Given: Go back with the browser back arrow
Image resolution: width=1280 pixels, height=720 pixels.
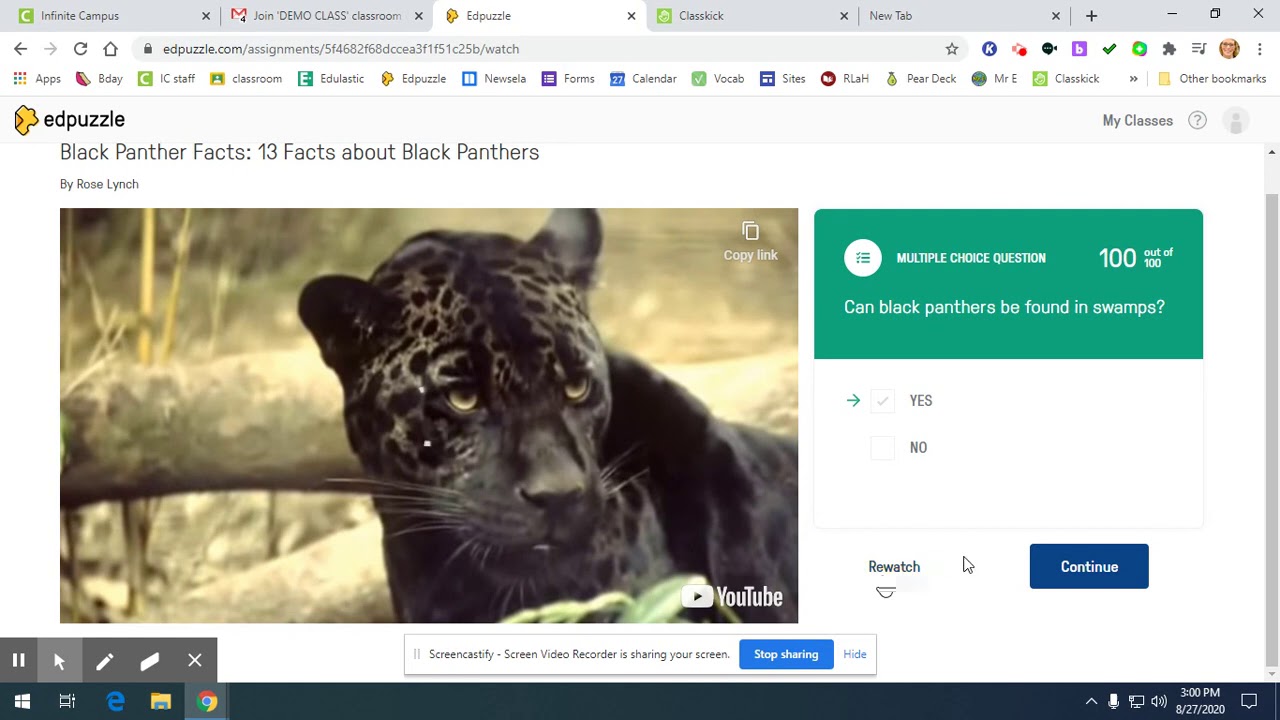Looking at the screenshot, I should coord(21,48).
